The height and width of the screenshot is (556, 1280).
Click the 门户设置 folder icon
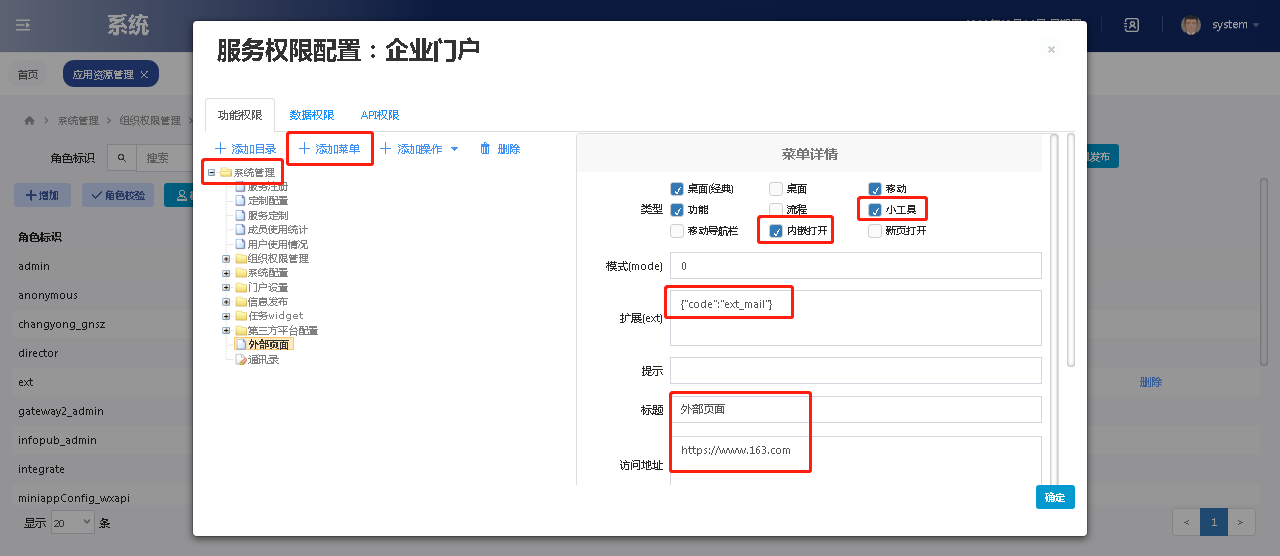(x=241, y=287)
